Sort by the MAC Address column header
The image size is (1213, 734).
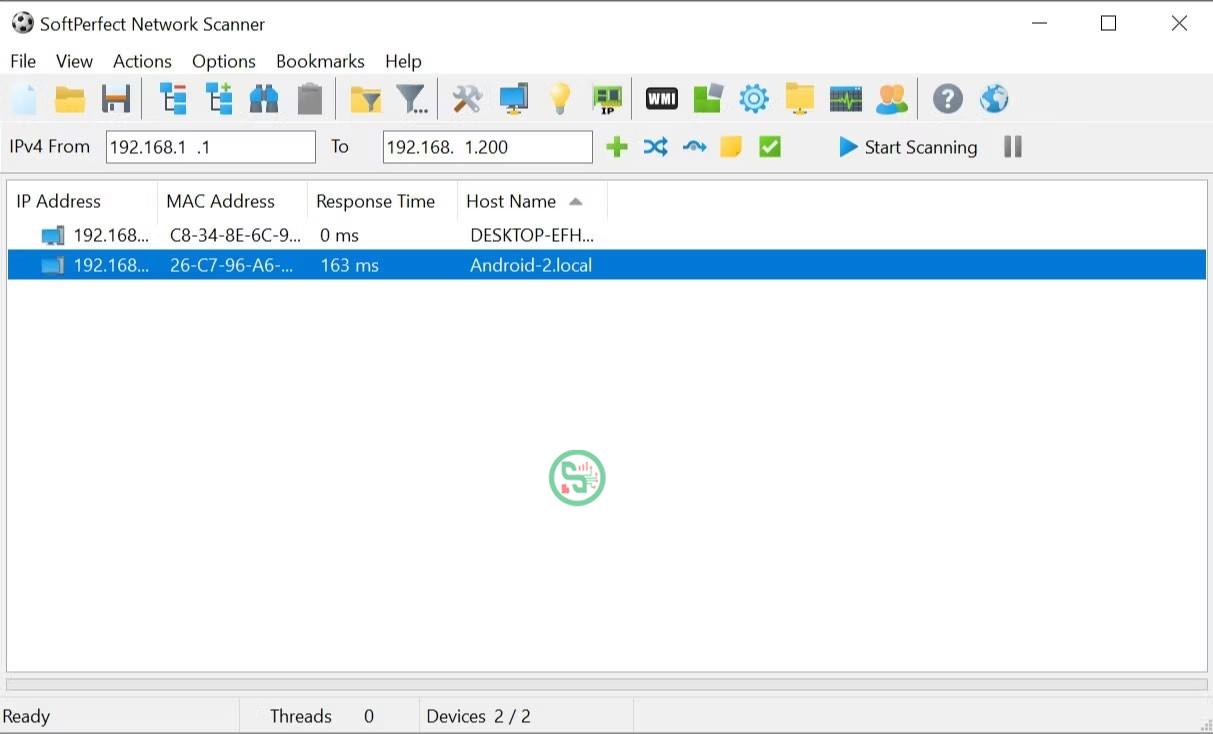click(232, 201)
